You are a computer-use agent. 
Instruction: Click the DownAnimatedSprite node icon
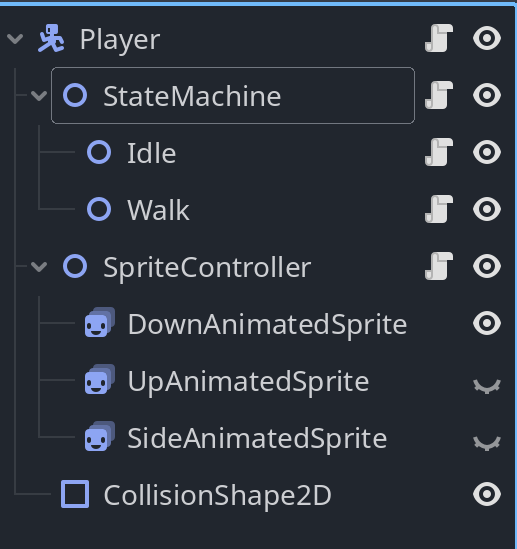pos(100,323)
